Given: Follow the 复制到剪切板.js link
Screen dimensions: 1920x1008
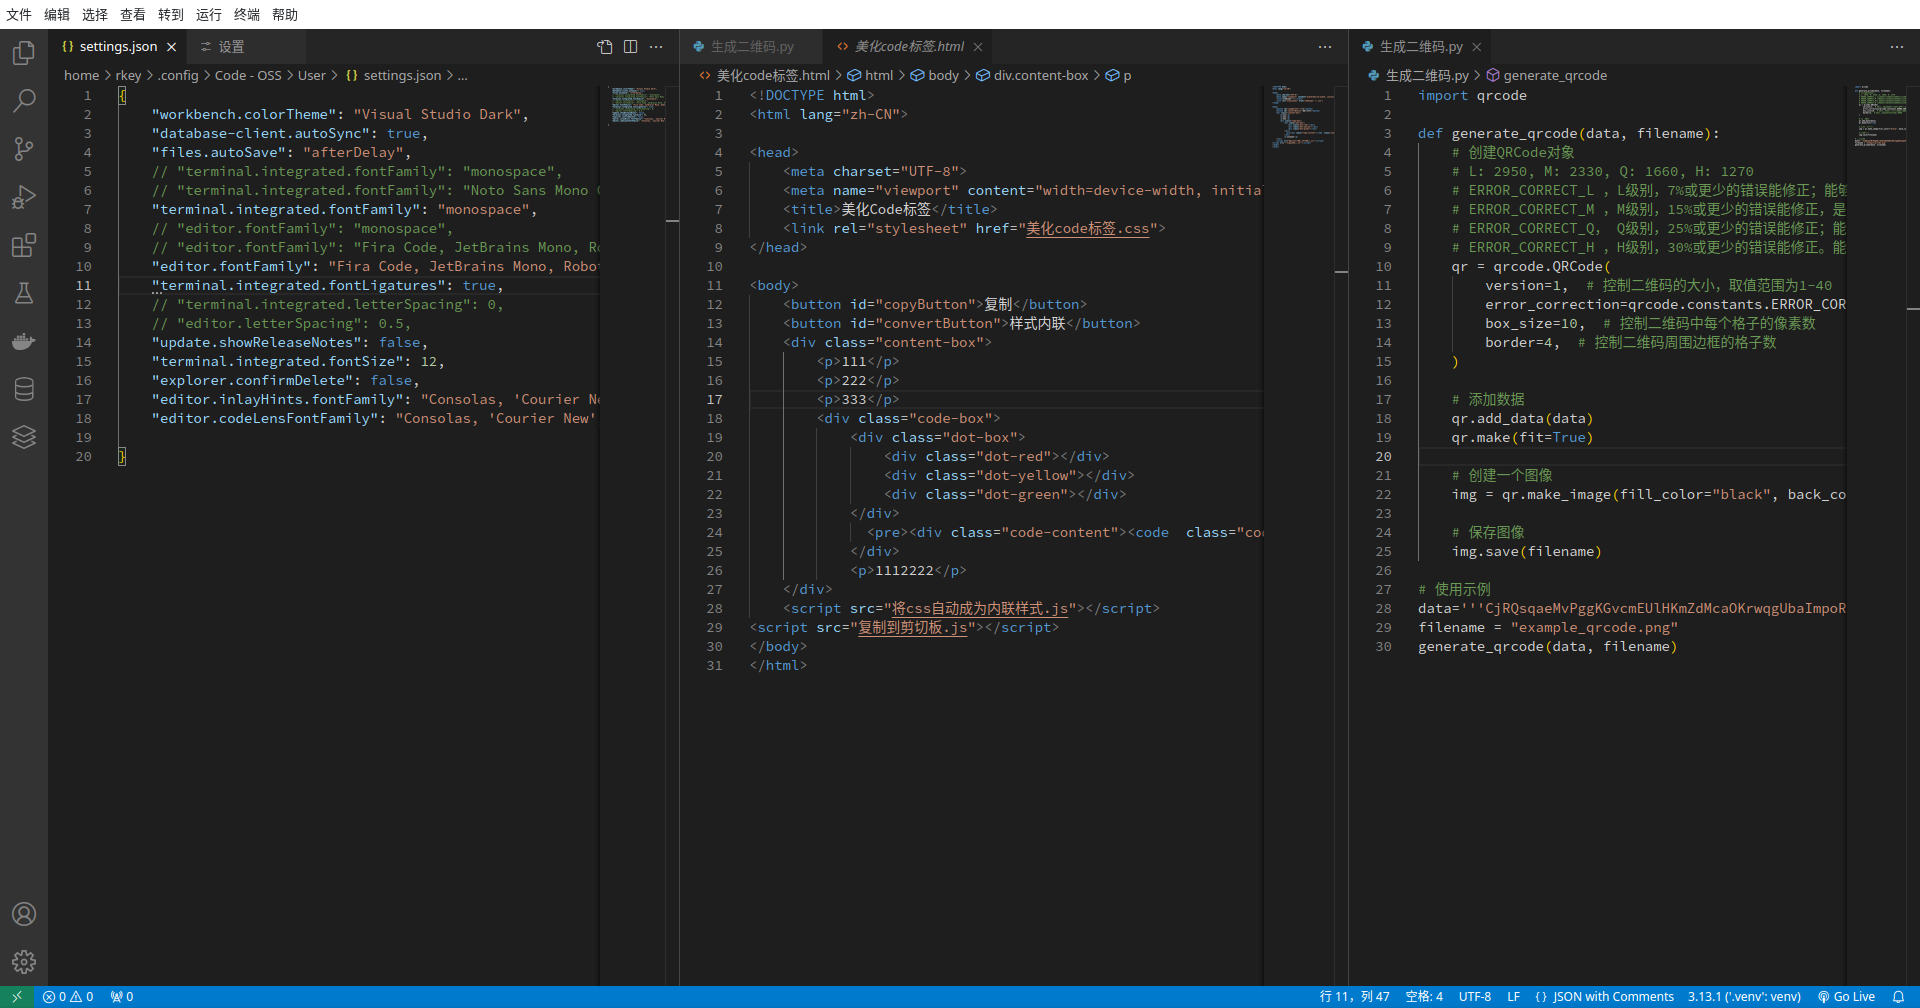Looking at the screenshot, I should click(913, 628).
